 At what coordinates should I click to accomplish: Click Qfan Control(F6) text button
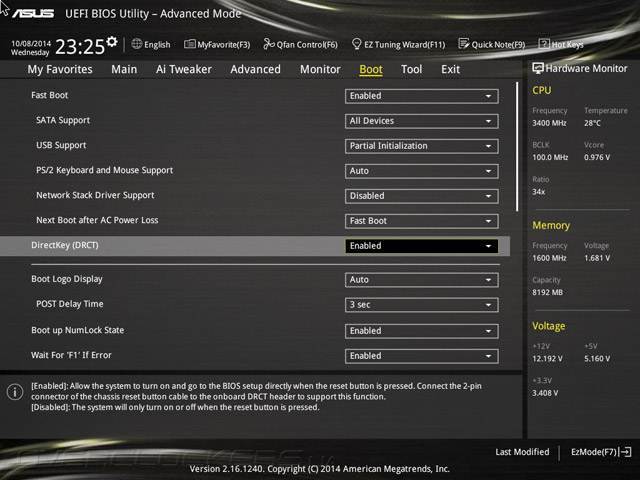[307, 44]
